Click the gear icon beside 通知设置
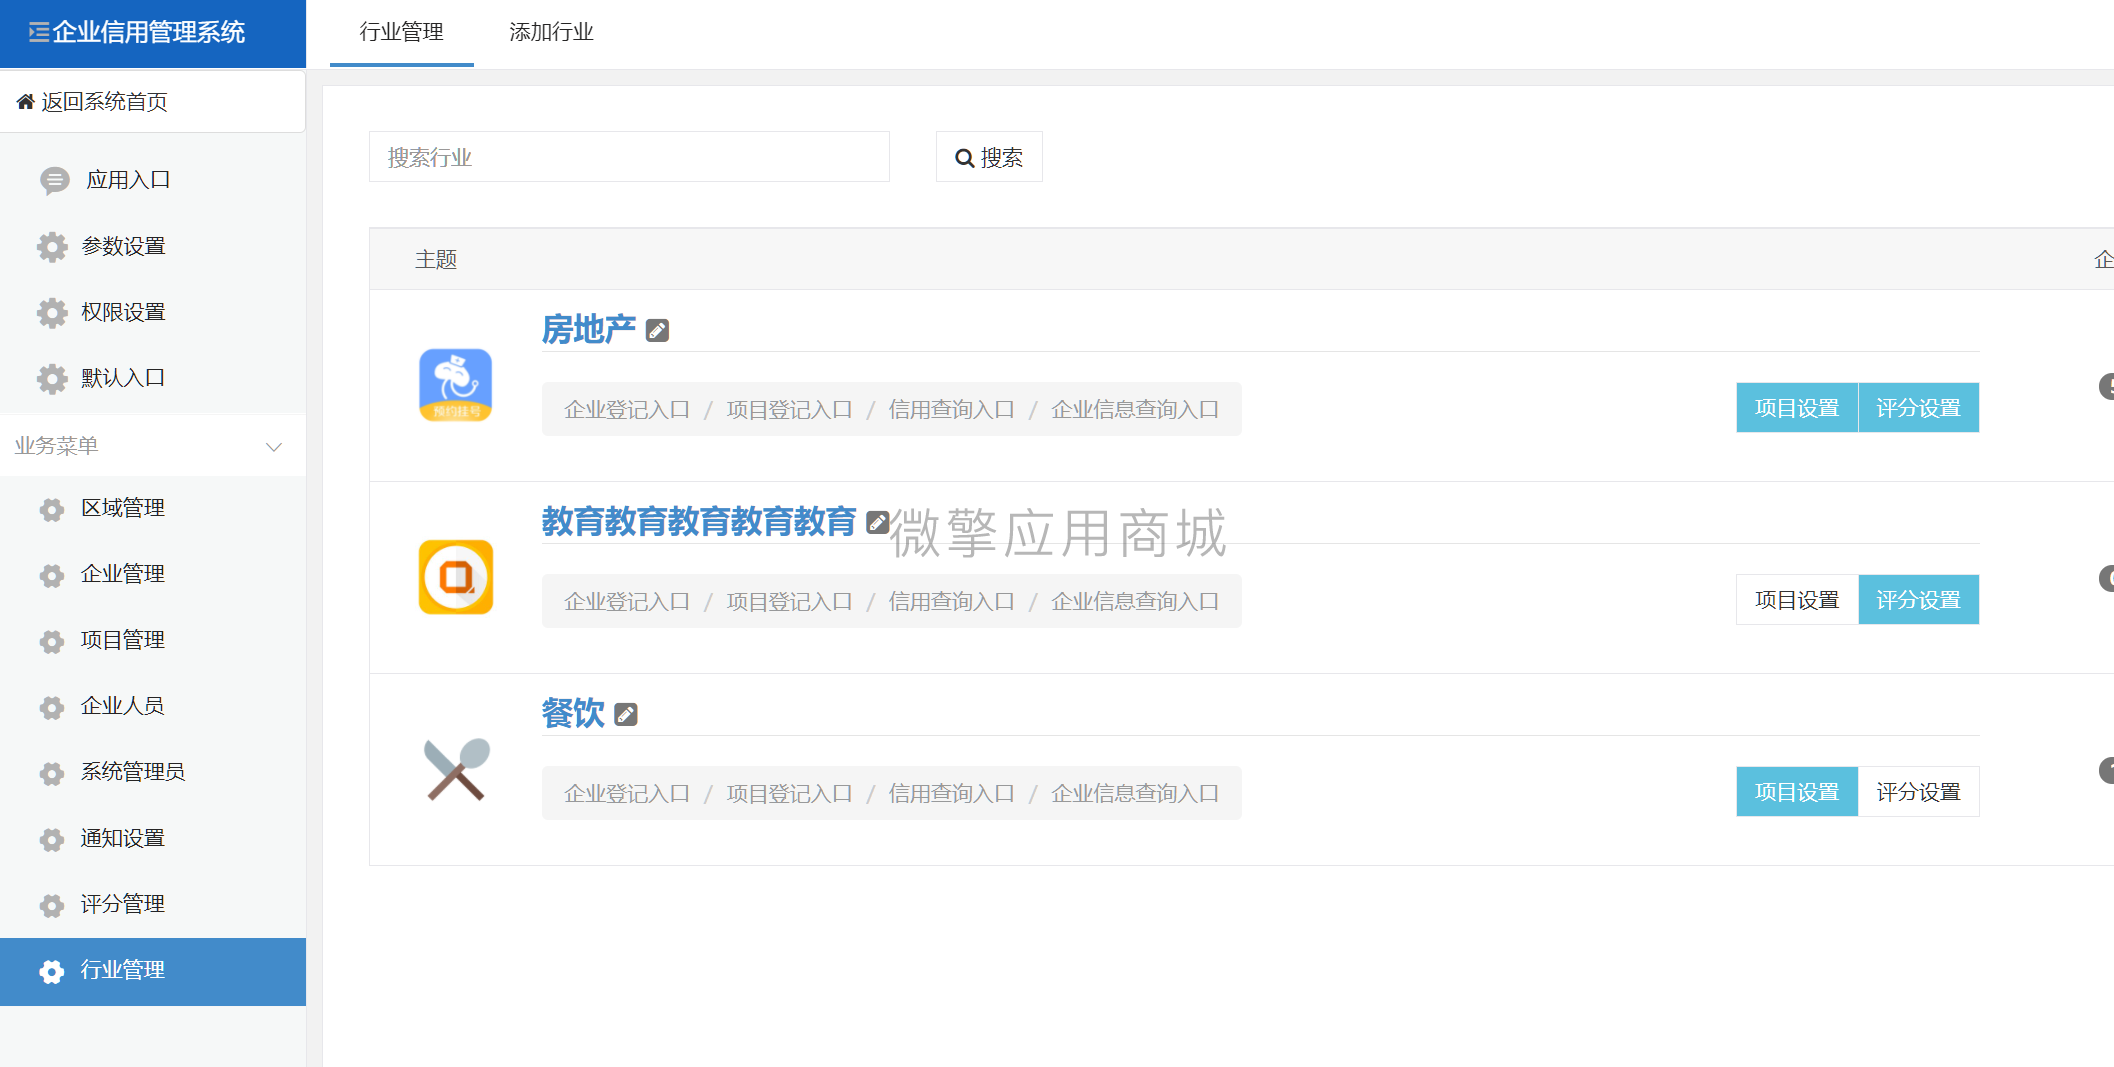This screenshot has height=1067, width=2114. click(x=52, y=840)
